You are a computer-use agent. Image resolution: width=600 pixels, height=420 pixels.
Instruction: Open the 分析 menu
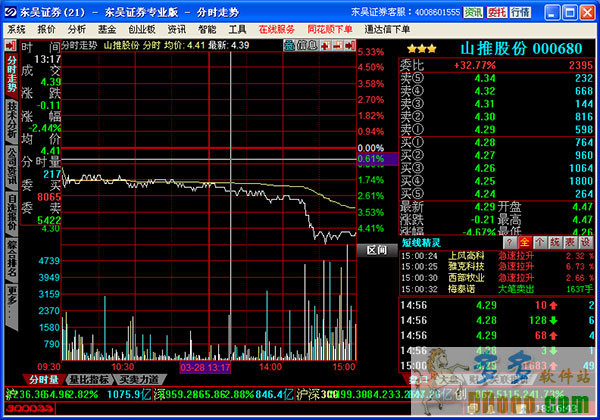[x=77, y=29]
